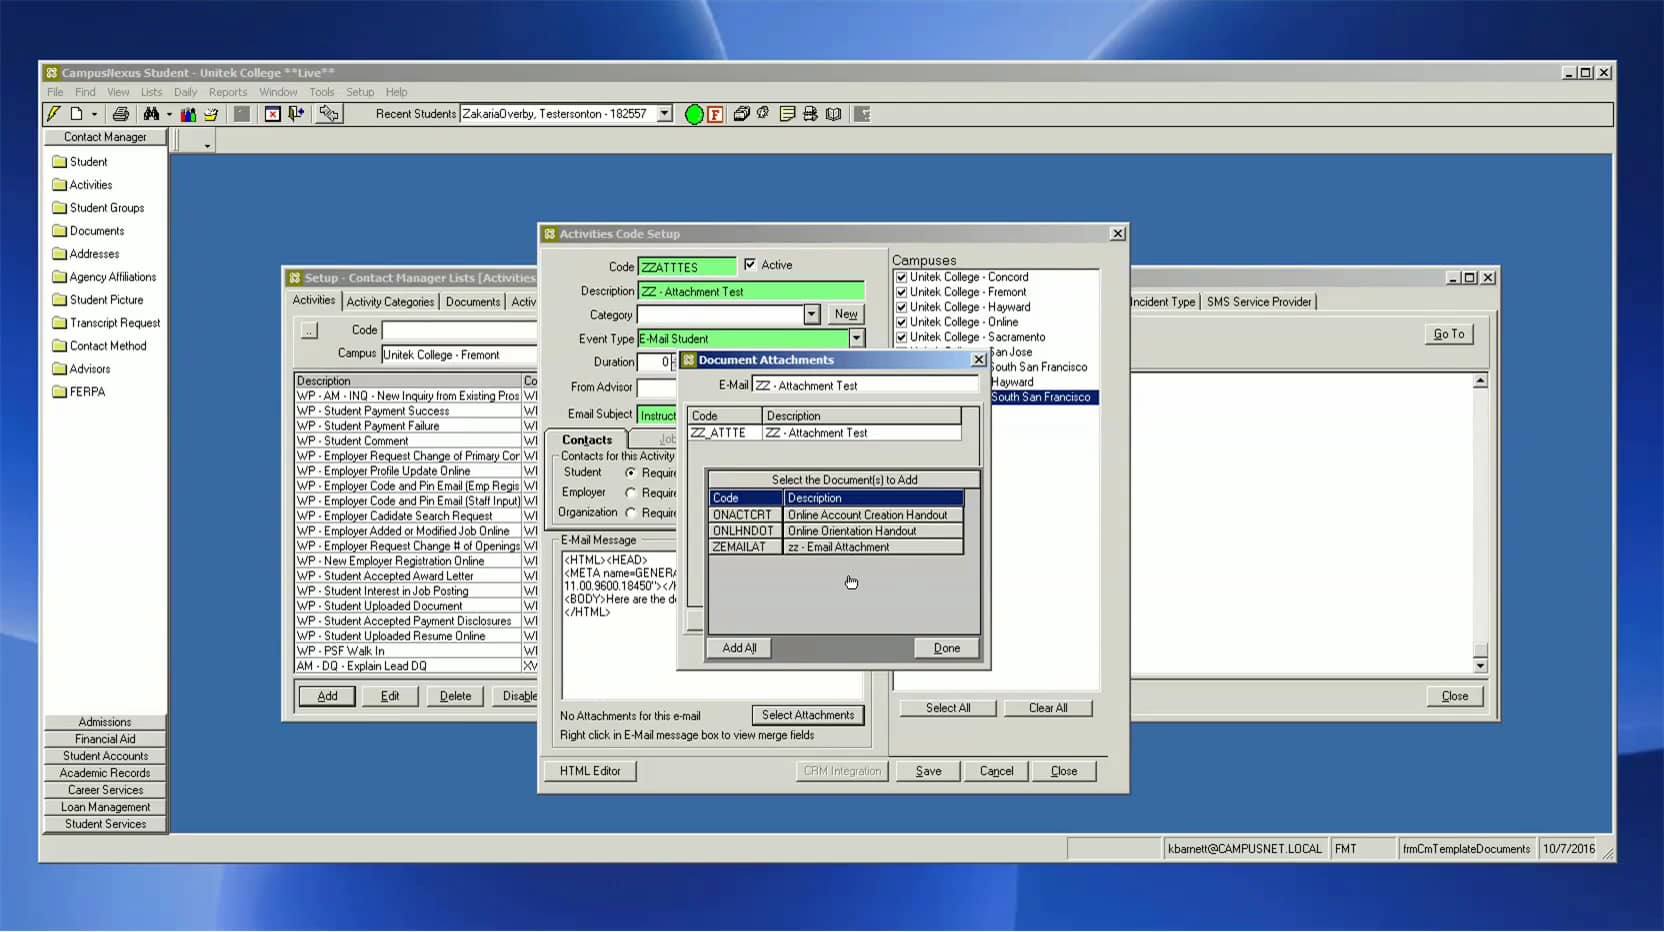Click the Select Attachments button

pos(808,715)
